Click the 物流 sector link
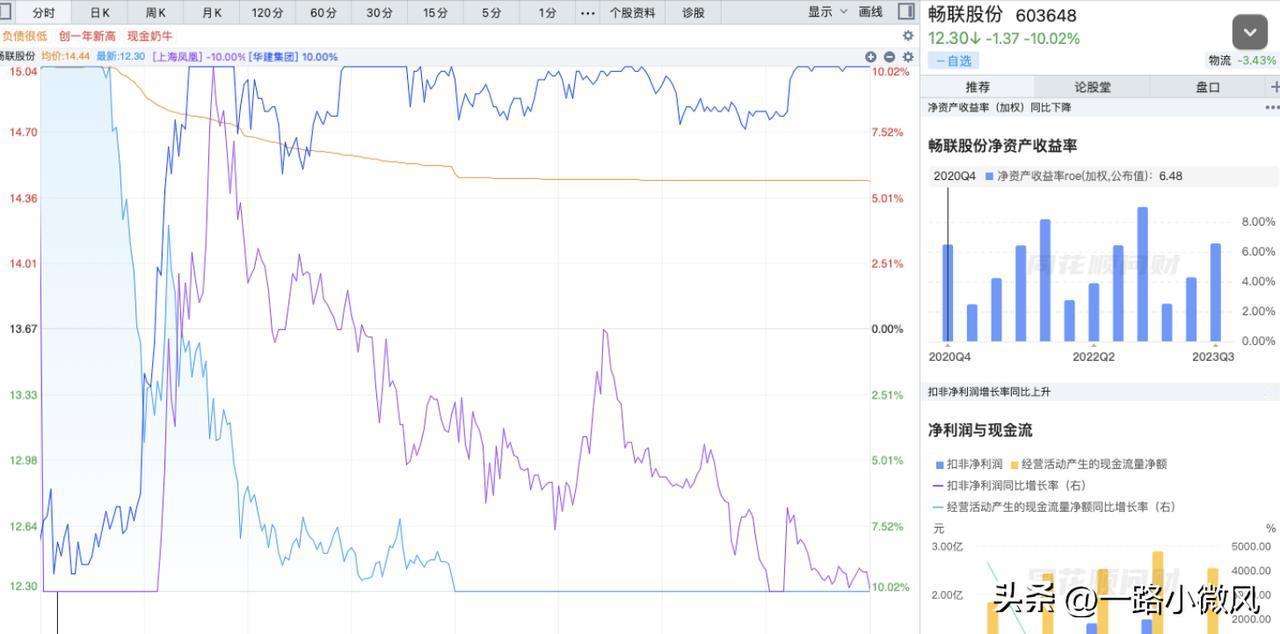 (x=1220, y=61)
